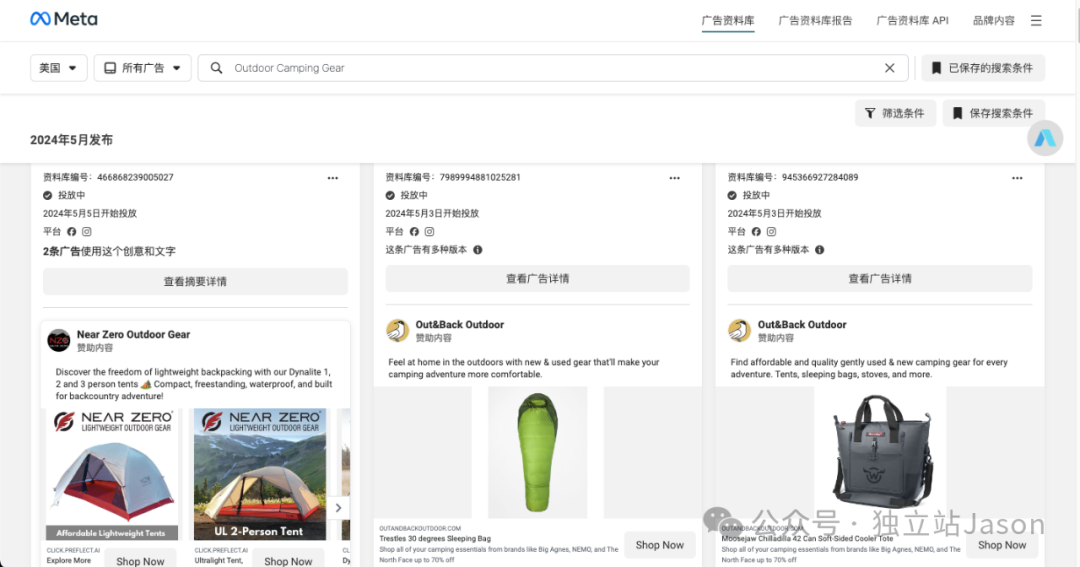Click 资料库编号 466868239005027 text
This screenshot has height=567, width=1080.
(x=108, y=177)
